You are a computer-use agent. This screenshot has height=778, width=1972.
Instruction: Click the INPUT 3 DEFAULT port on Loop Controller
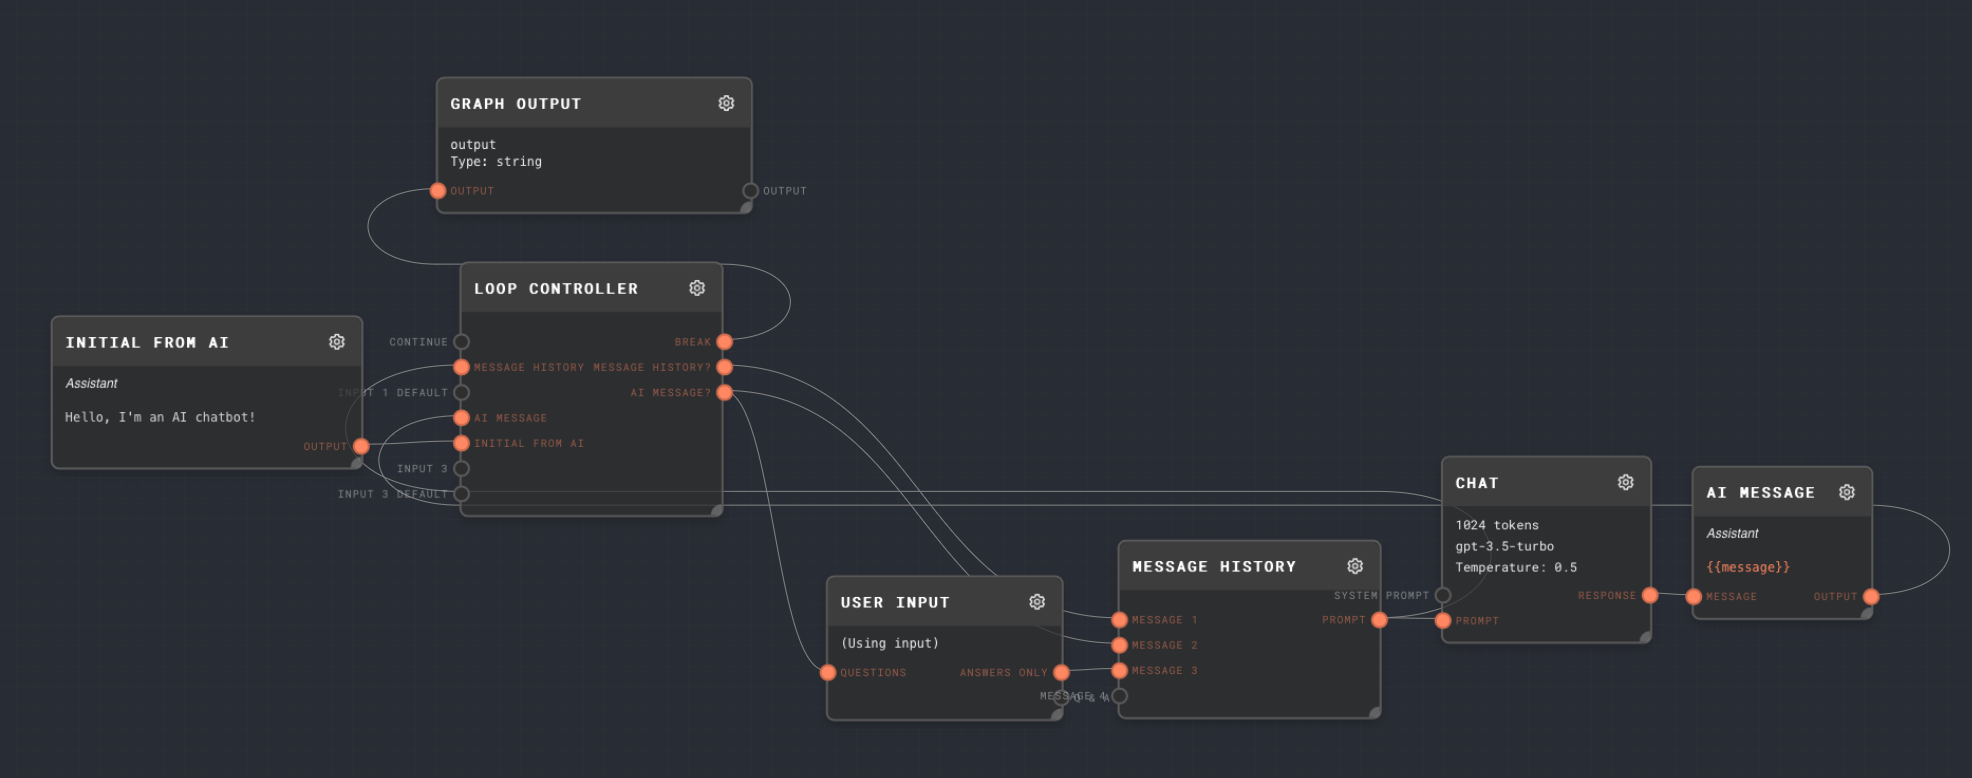(461, 494)
